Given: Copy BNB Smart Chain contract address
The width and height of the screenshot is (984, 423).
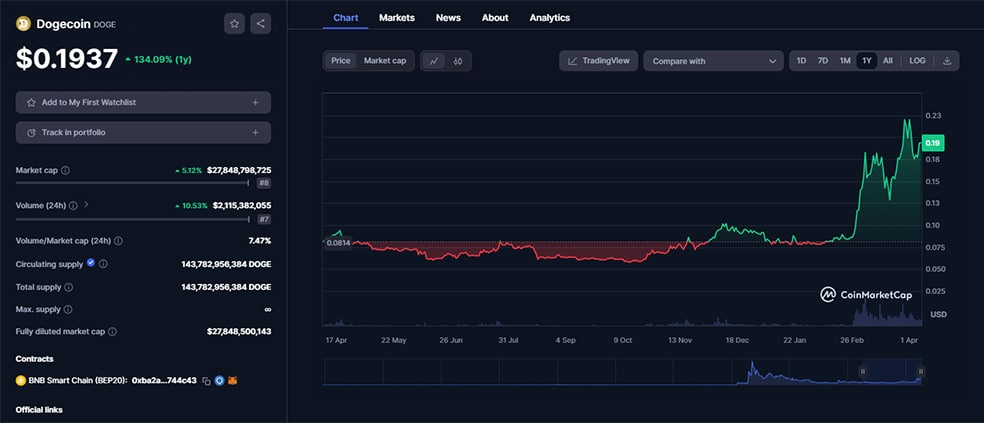Looking at the screenshot, I should click(x=206, y=381).
